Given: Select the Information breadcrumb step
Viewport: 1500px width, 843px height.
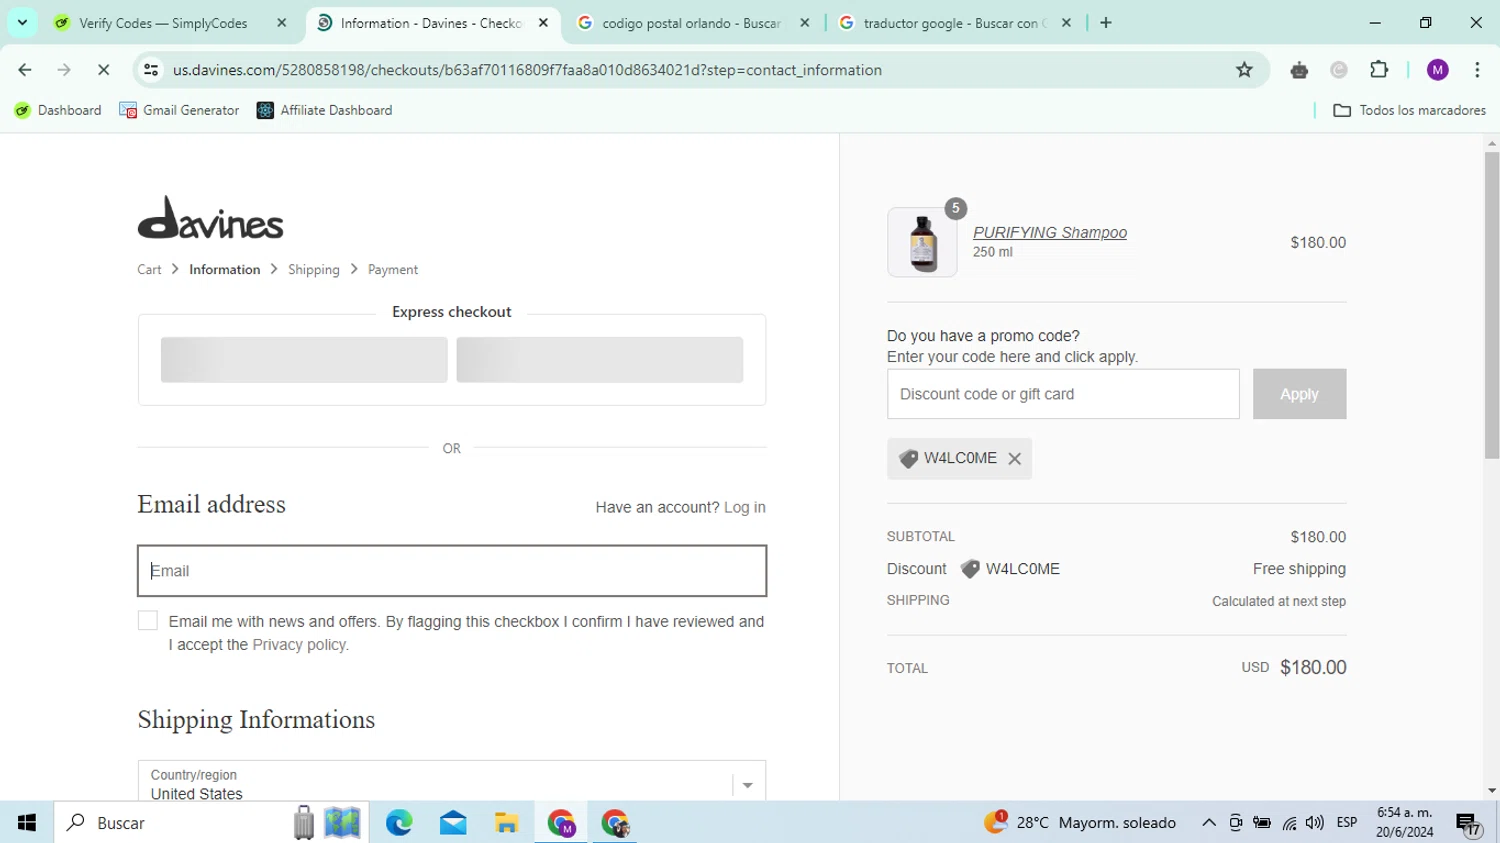Looking at the screenshot, I should point(224,270).
